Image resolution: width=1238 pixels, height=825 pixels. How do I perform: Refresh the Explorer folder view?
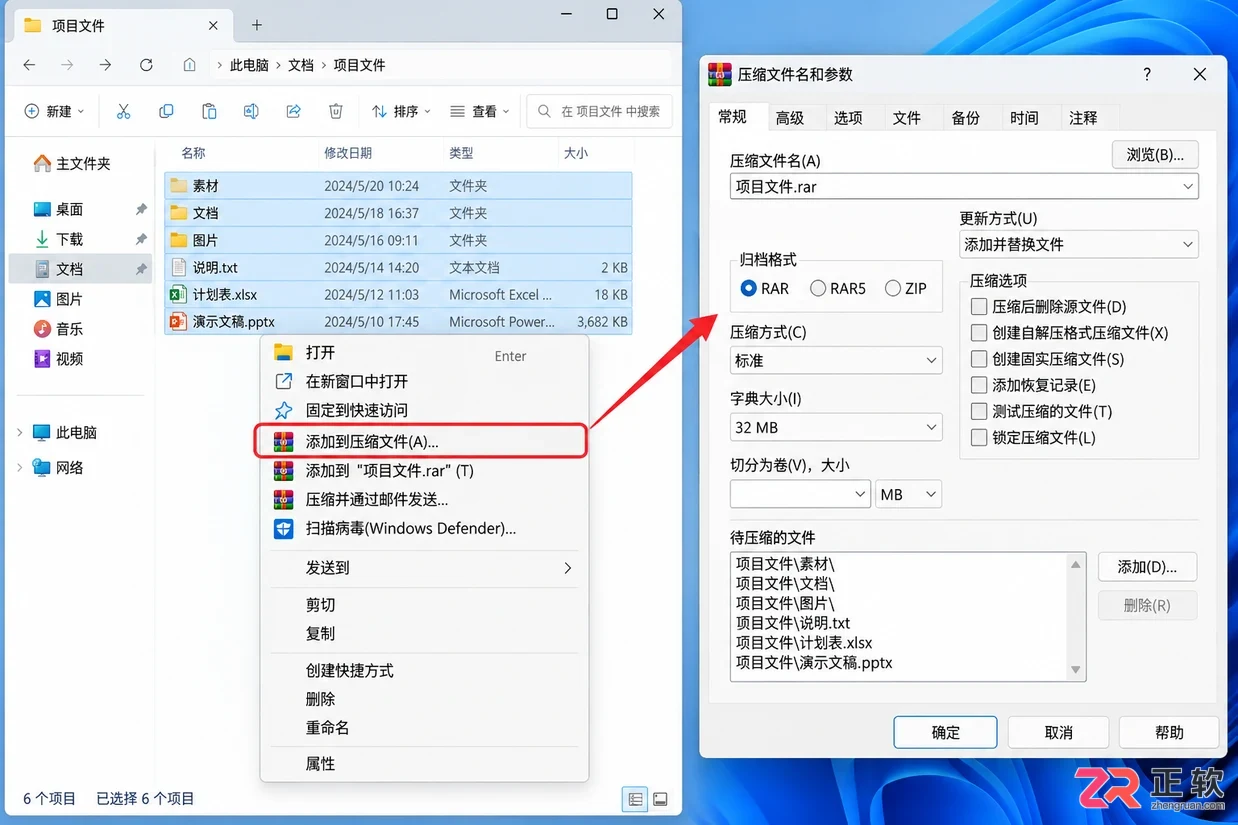coord(146,65)
